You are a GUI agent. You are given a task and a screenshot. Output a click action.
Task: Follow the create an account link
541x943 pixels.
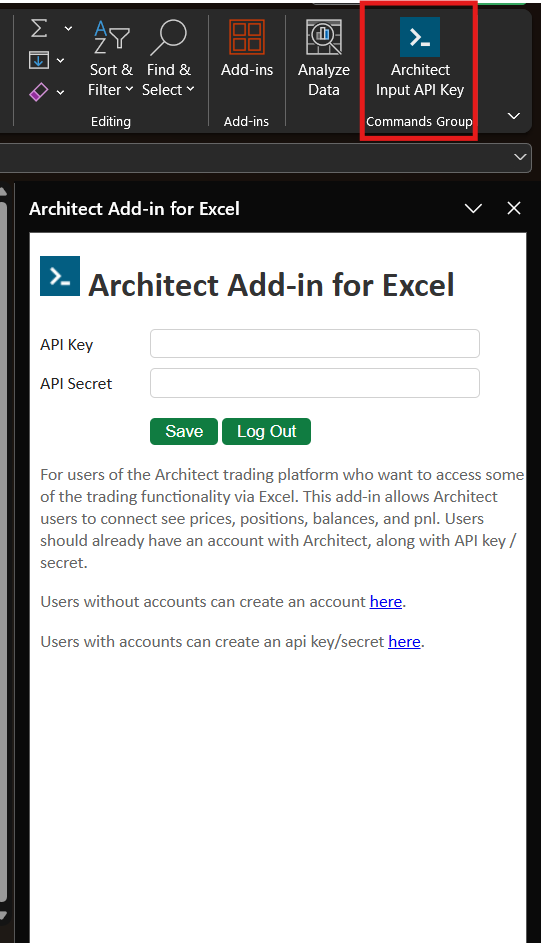click(x=386, y=601)
